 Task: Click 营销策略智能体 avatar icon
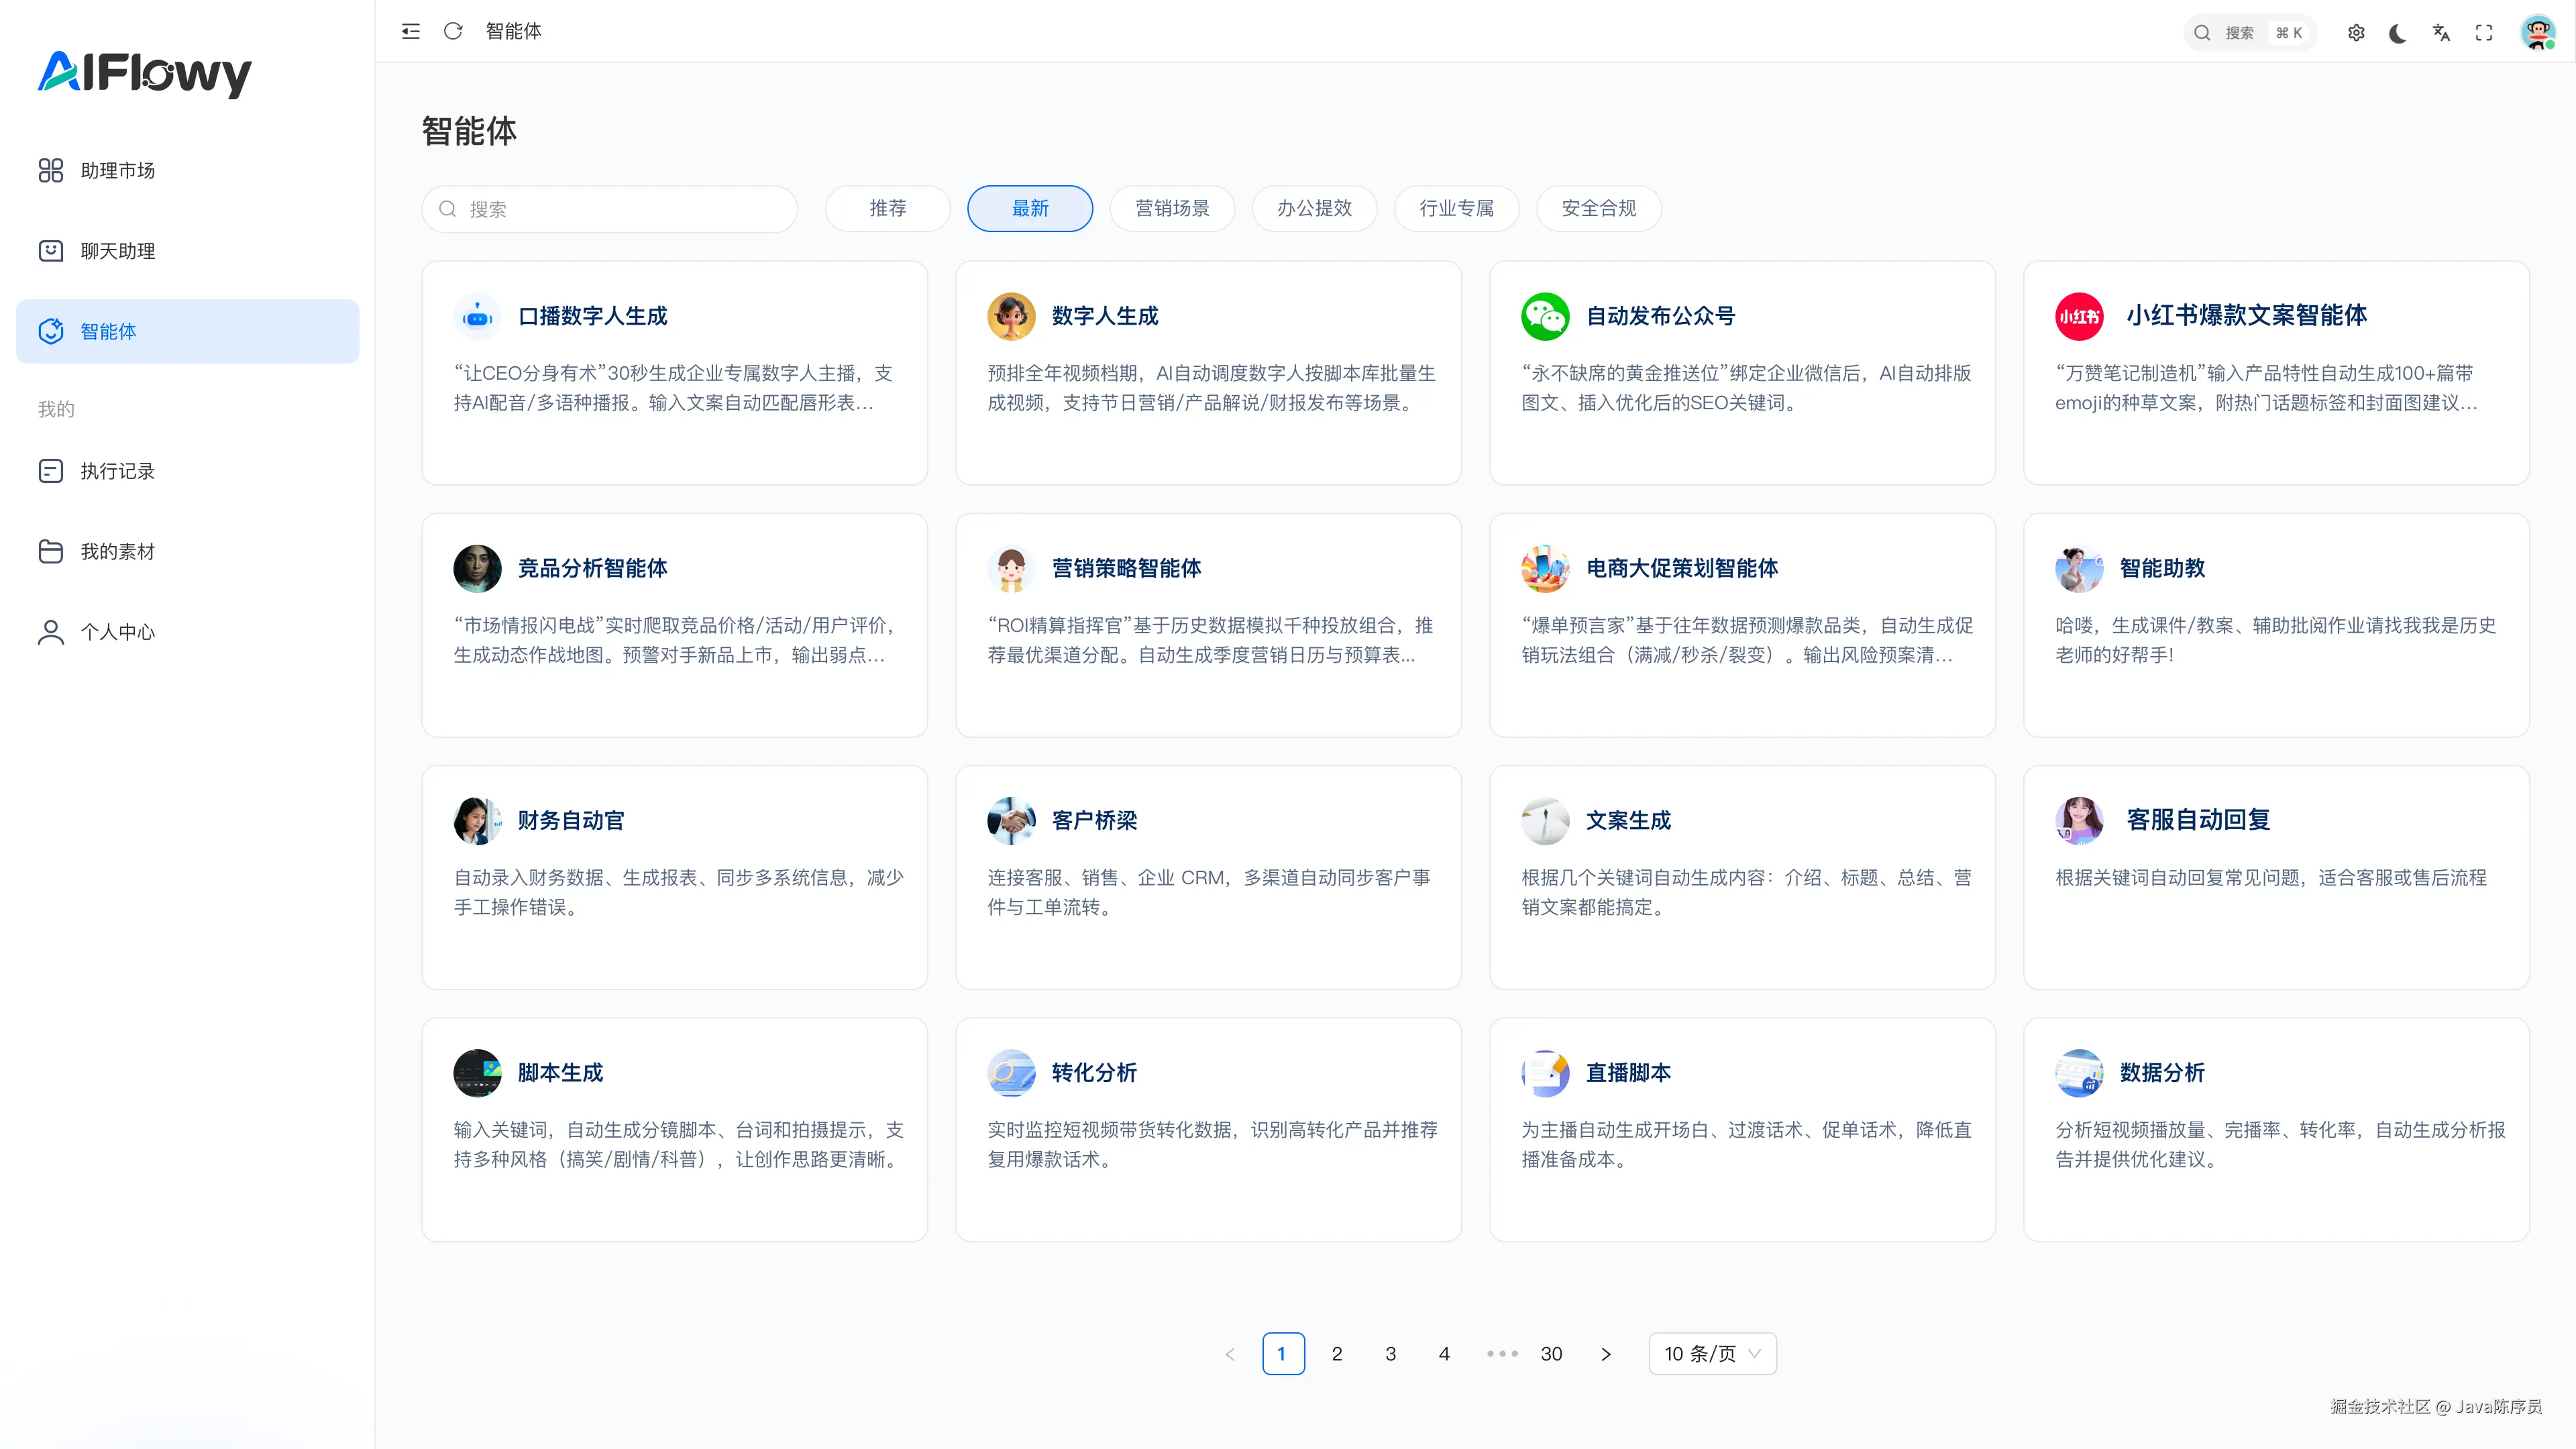pyautogui.click(x=1011, y=568)
